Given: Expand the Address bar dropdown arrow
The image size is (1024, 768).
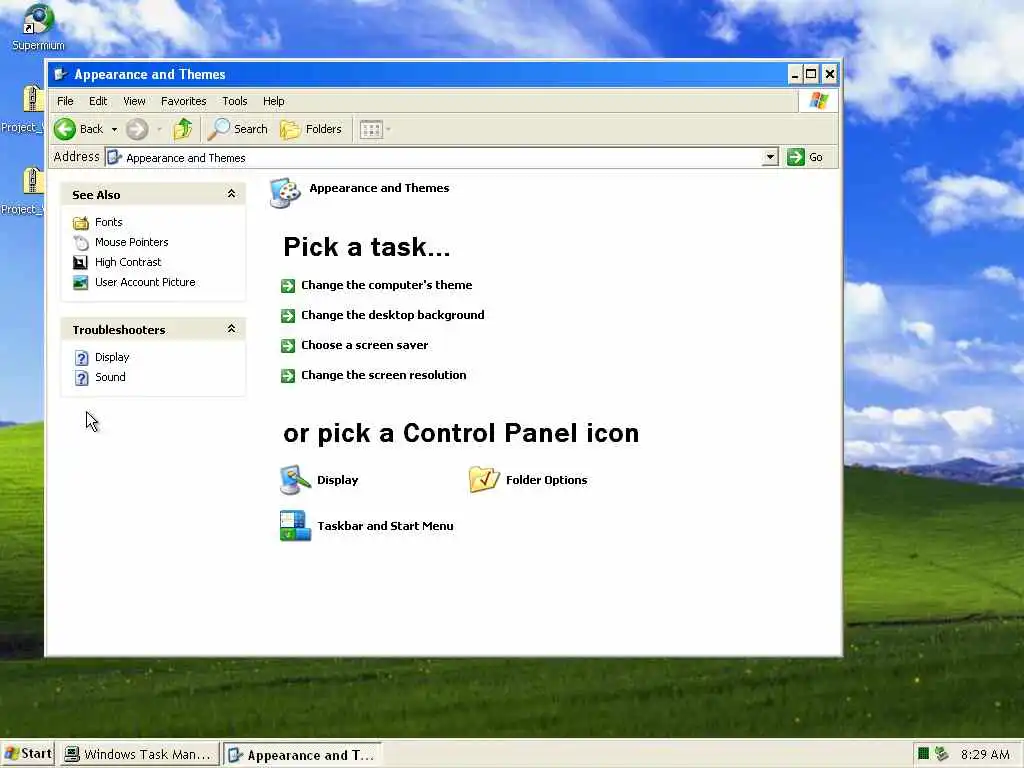Looking at the screenshot, I should pyautogui.click(x=770, y=157).
